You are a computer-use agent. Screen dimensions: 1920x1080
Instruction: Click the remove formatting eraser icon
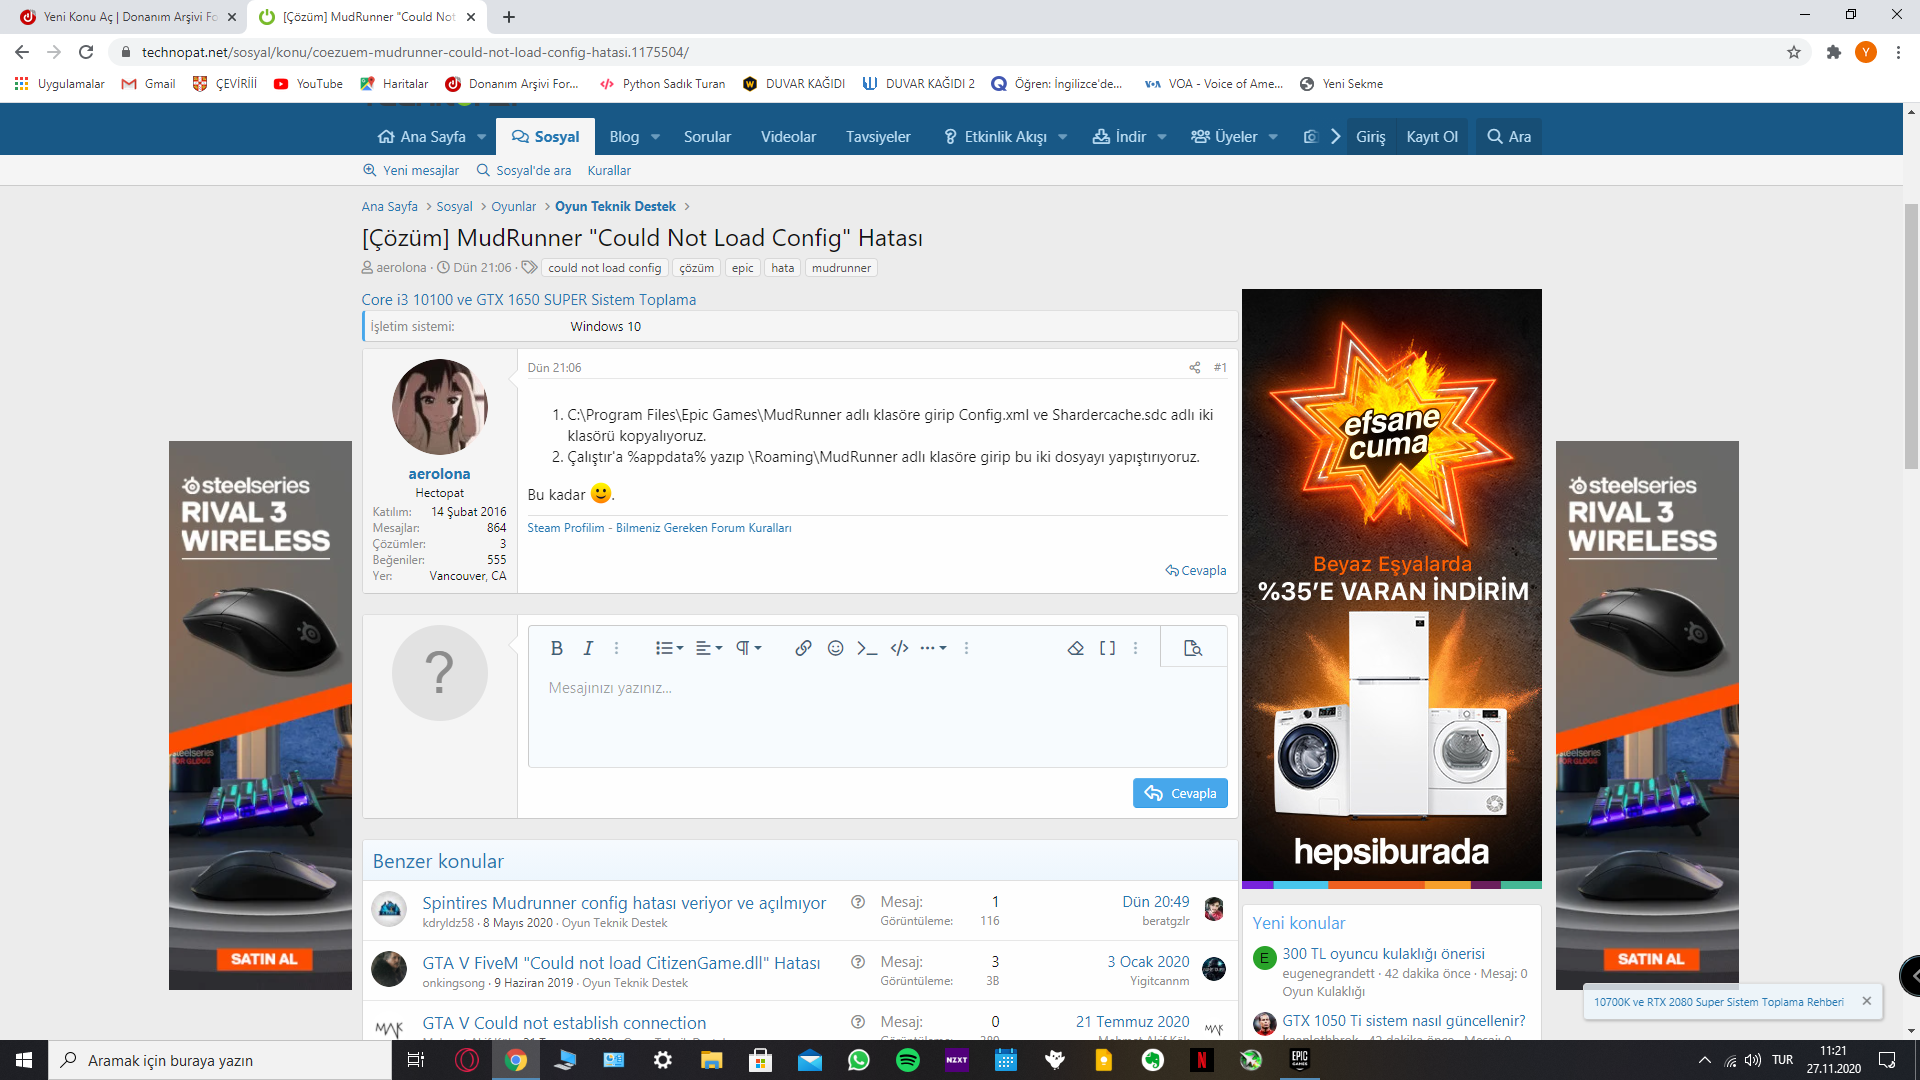pyautogui.click(x=1076, y=648)
